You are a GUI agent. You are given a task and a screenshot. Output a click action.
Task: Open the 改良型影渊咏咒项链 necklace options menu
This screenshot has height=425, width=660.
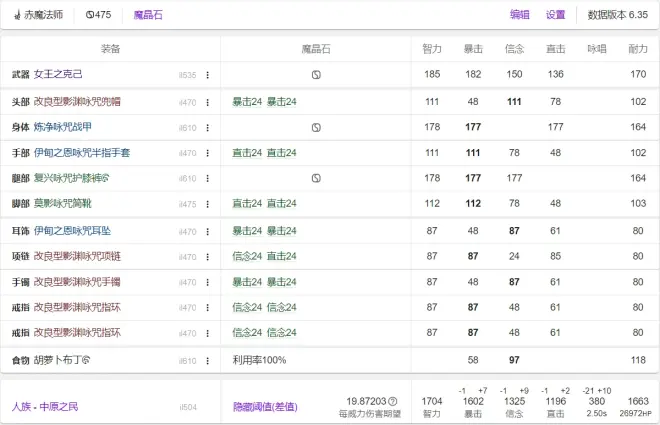[x=207, y=257]
